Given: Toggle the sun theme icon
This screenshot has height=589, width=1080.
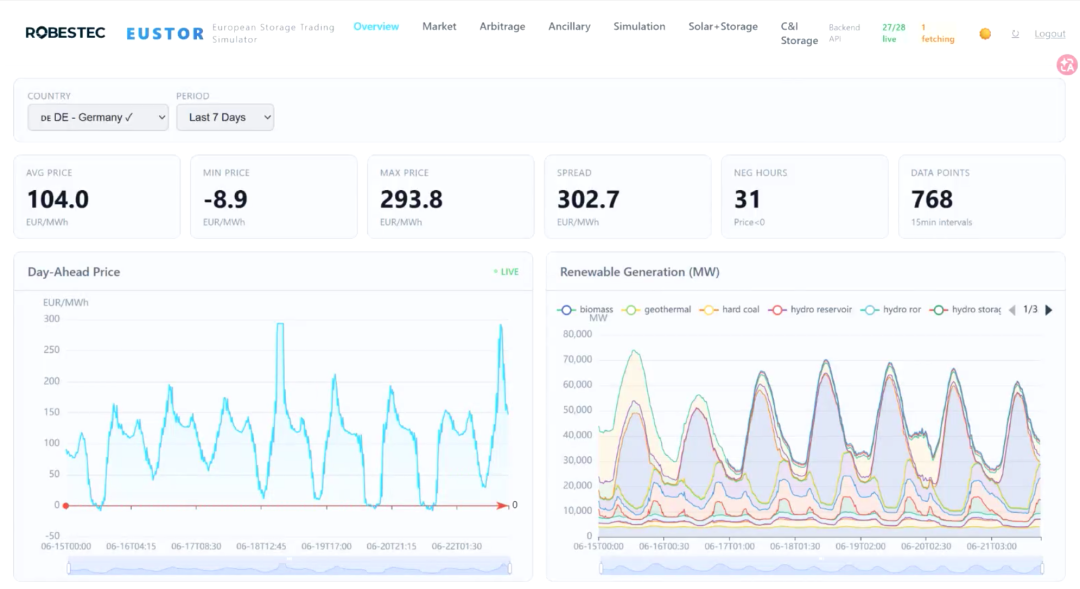Looking at the screenshot, I should 985,34.
